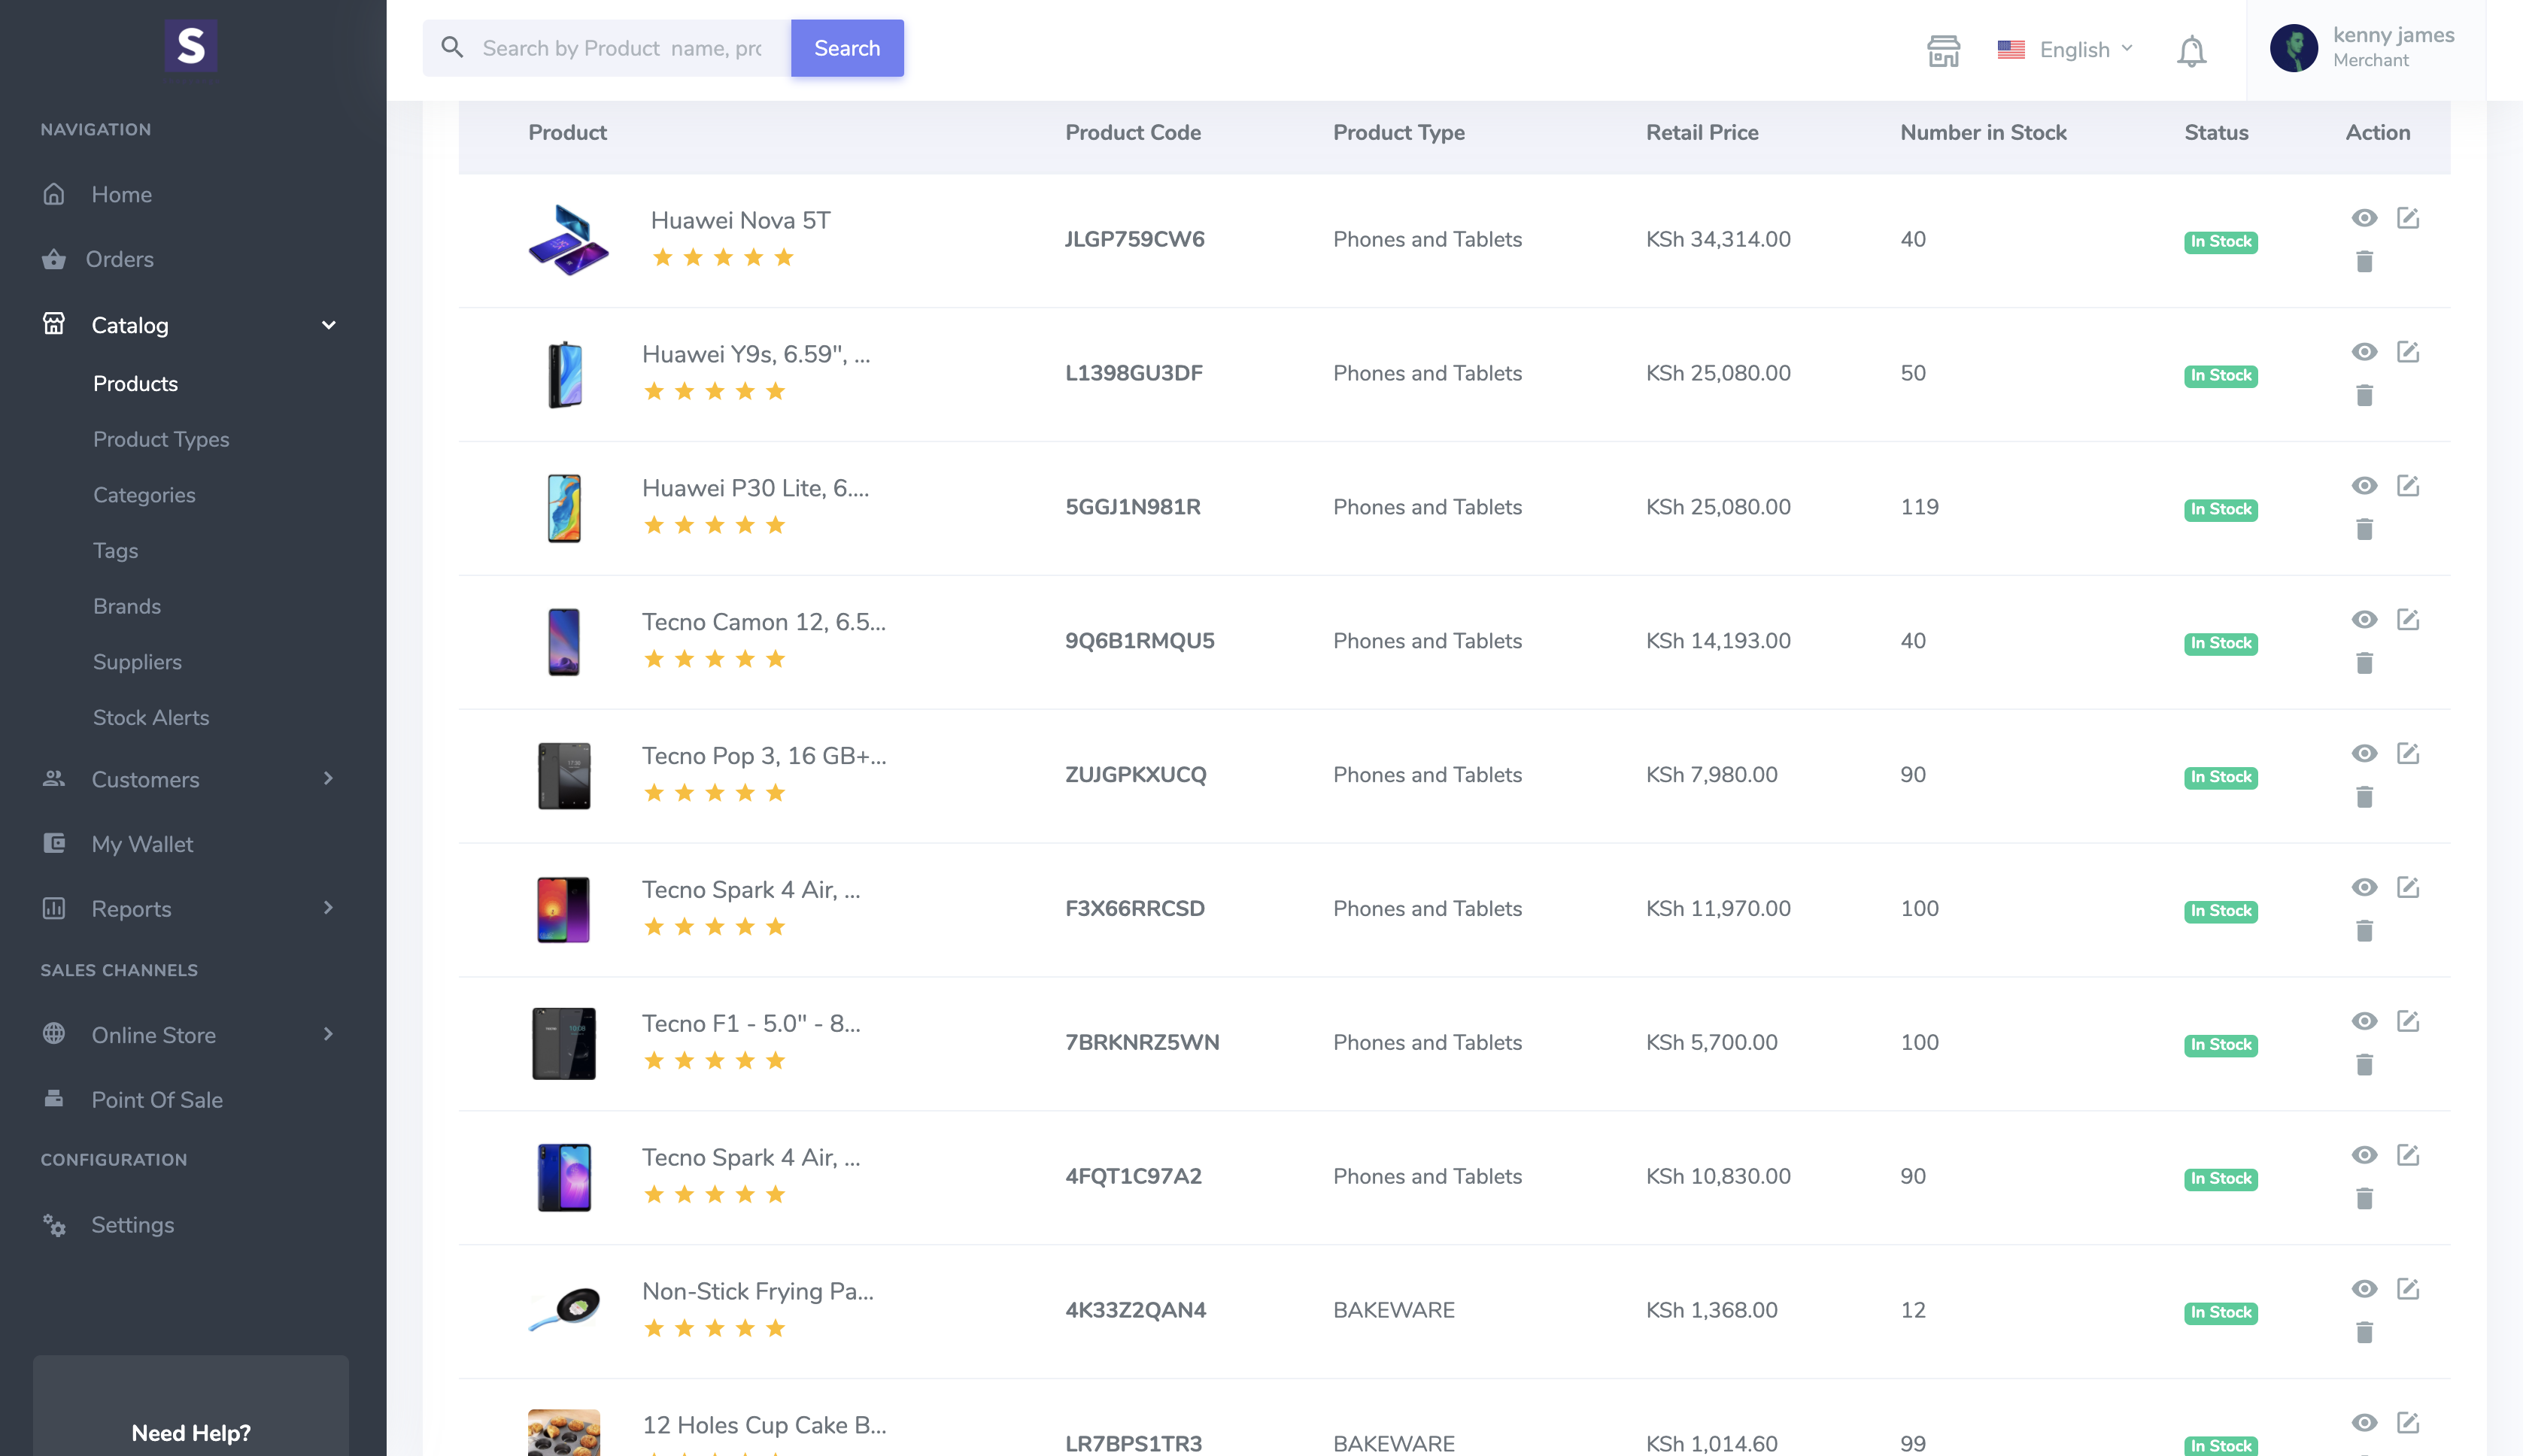The height and width of the screenshot is (1456, 2523).
Task: View the Huawei Y9s via eye icon
Action: click(x=2364, y=352)
